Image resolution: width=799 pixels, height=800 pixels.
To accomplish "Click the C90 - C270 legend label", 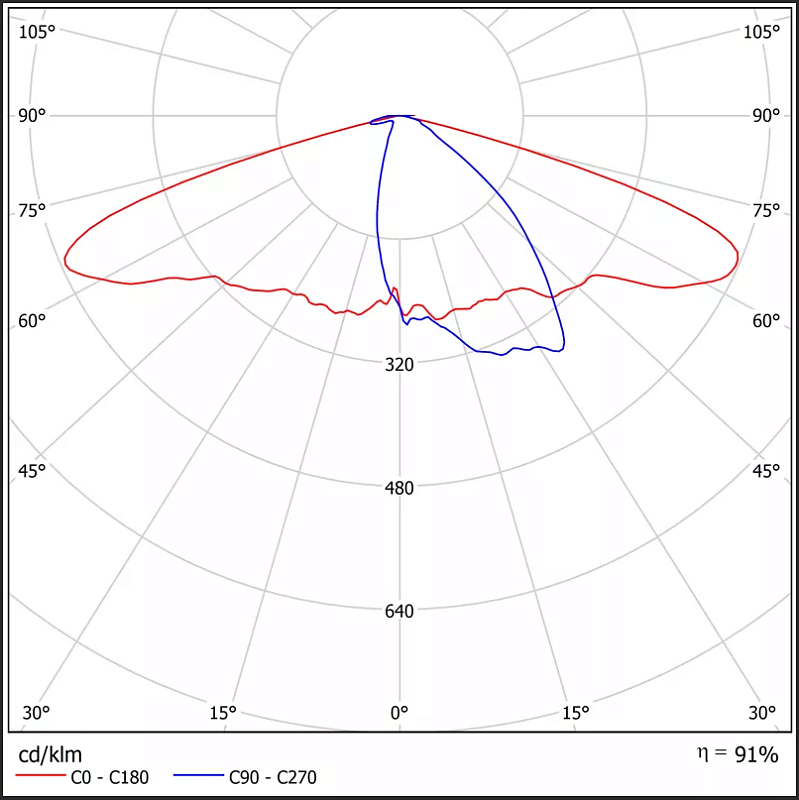I will tap(272, 777).
